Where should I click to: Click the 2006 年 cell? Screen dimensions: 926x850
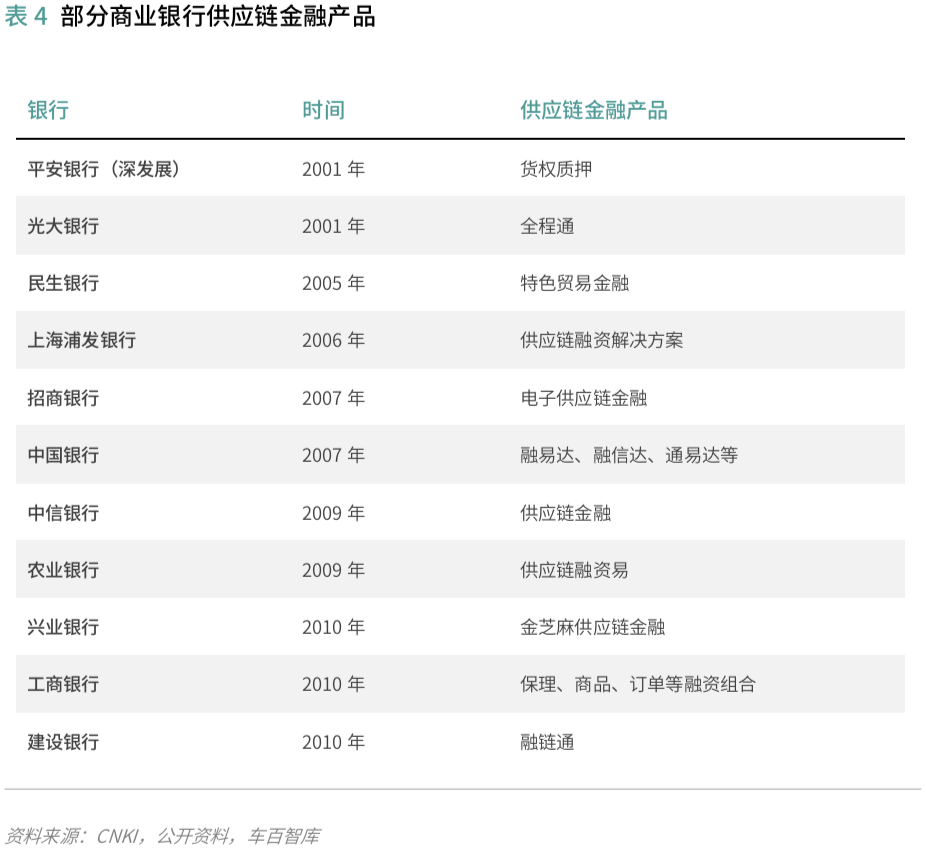pos(334,341)
